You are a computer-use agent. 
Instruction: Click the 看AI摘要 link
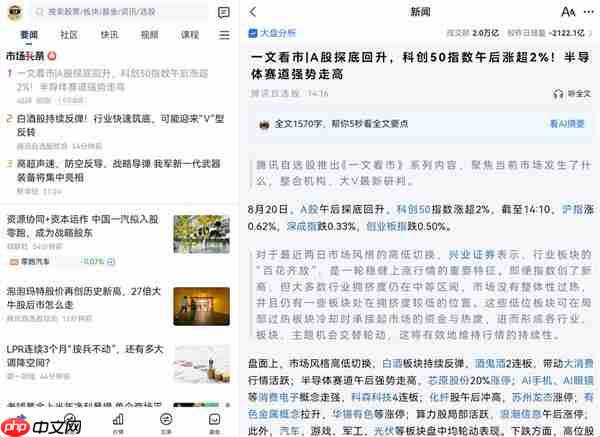[x=567, y=124]
